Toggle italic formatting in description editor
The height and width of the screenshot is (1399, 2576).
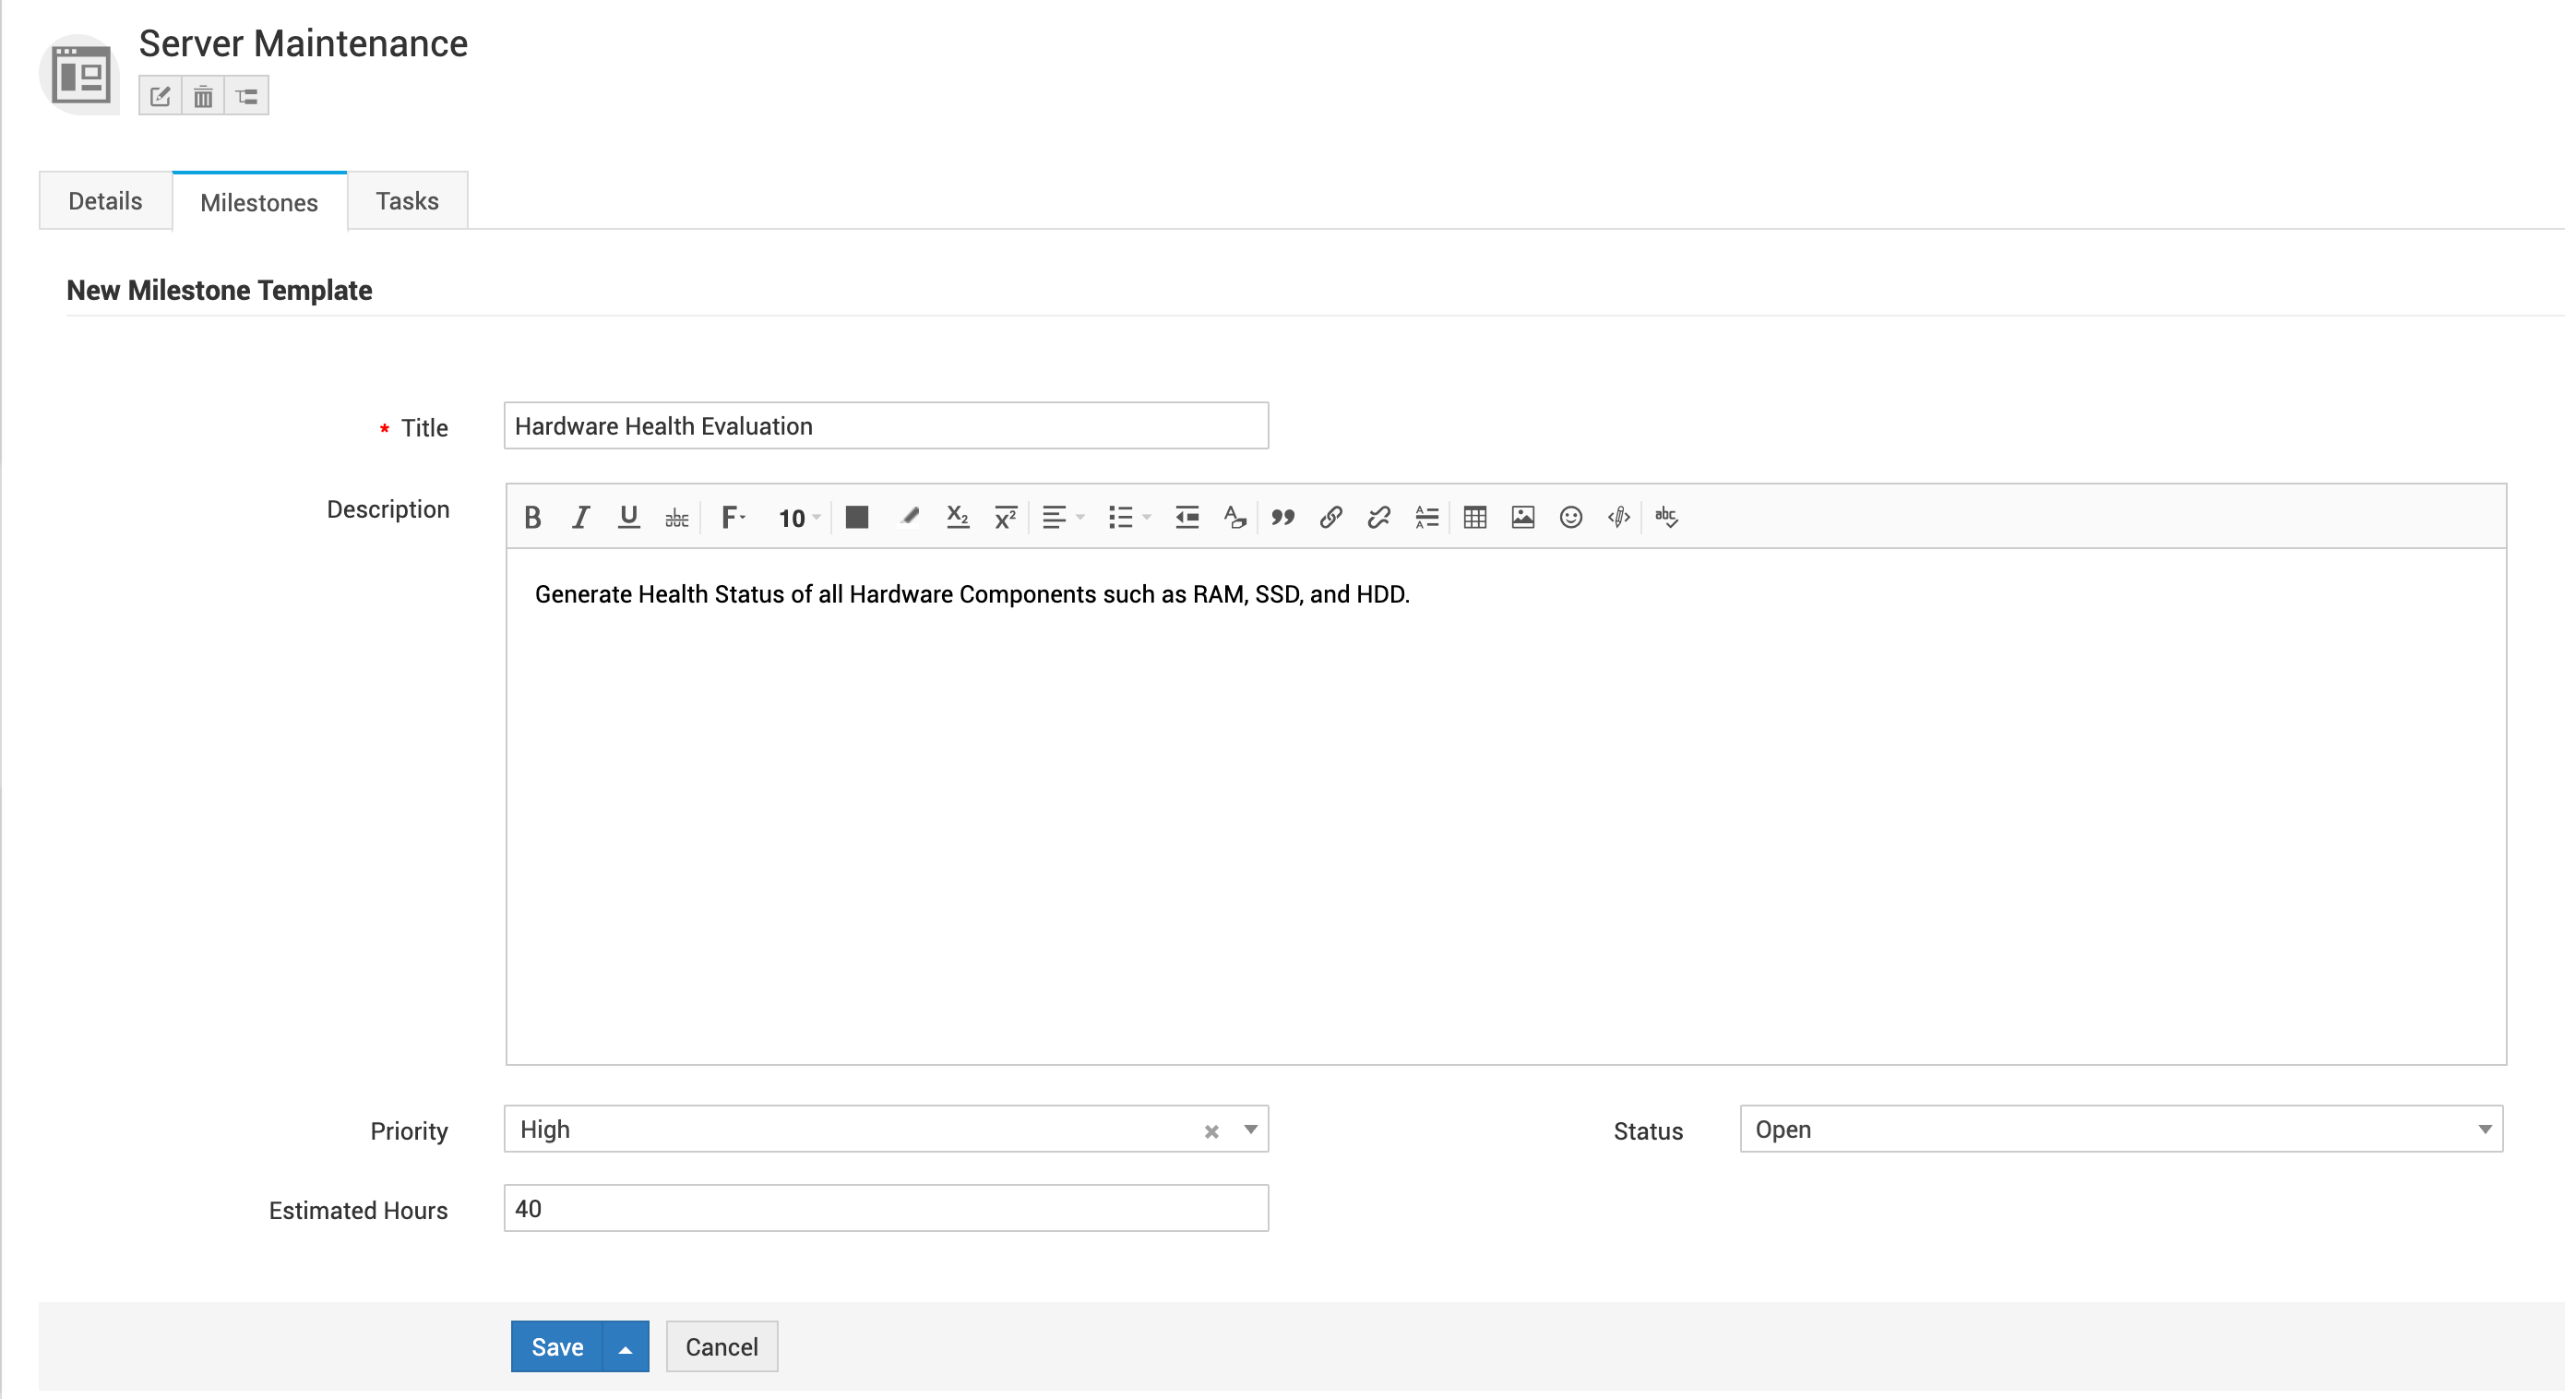pyautogui.click(x=581, y=517)
